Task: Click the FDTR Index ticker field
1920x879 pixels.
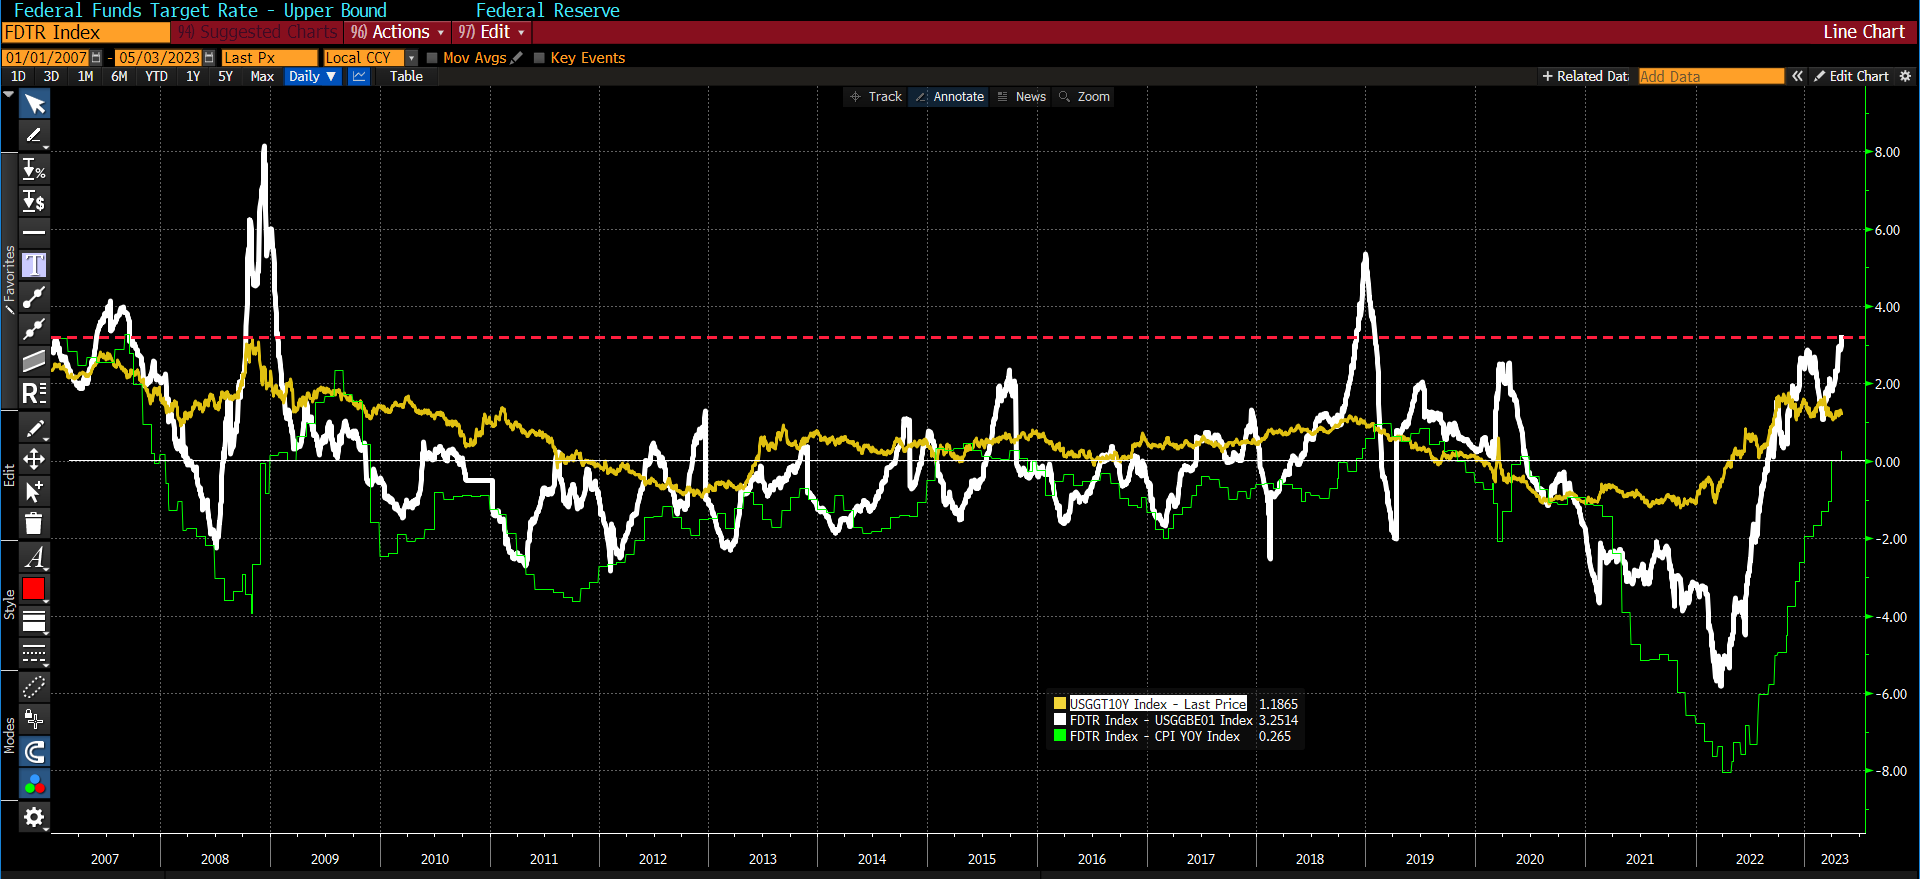Action: pos(86,32)
